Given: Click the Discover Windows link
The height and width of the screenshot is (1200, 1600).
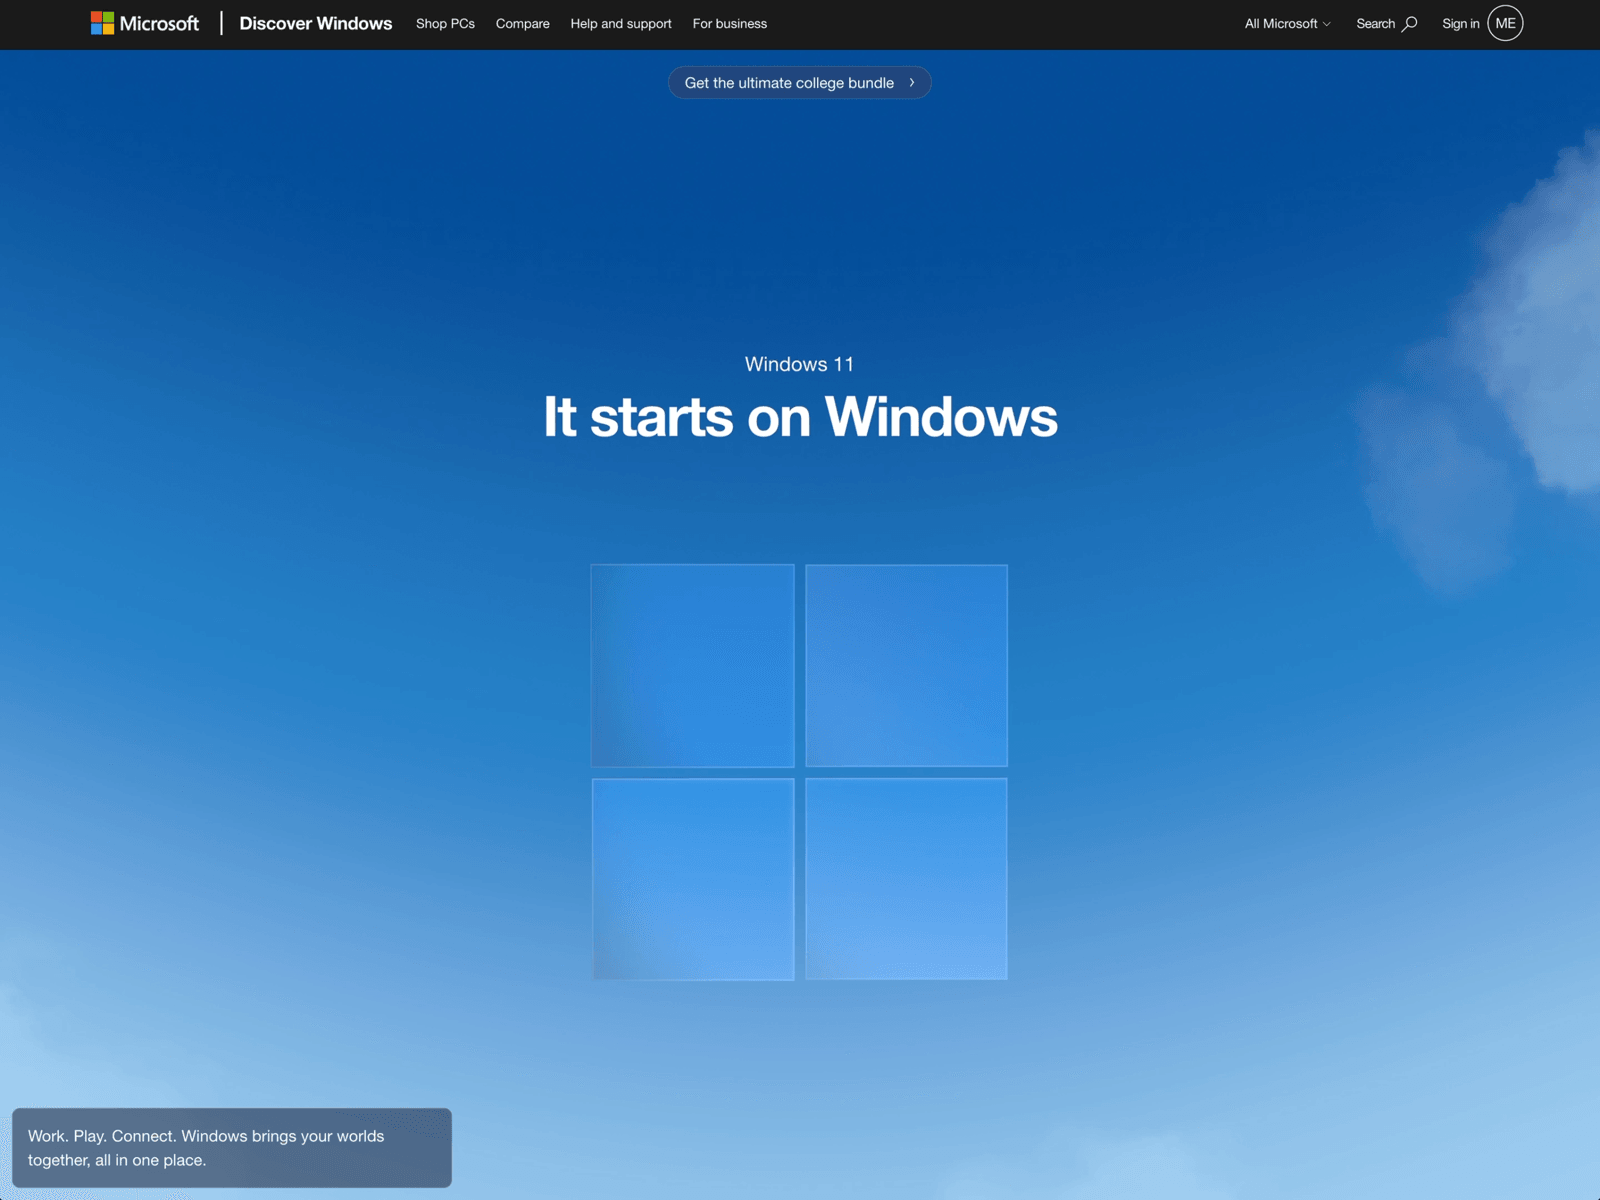Looking at the screenshot, I should pos(316,23).
